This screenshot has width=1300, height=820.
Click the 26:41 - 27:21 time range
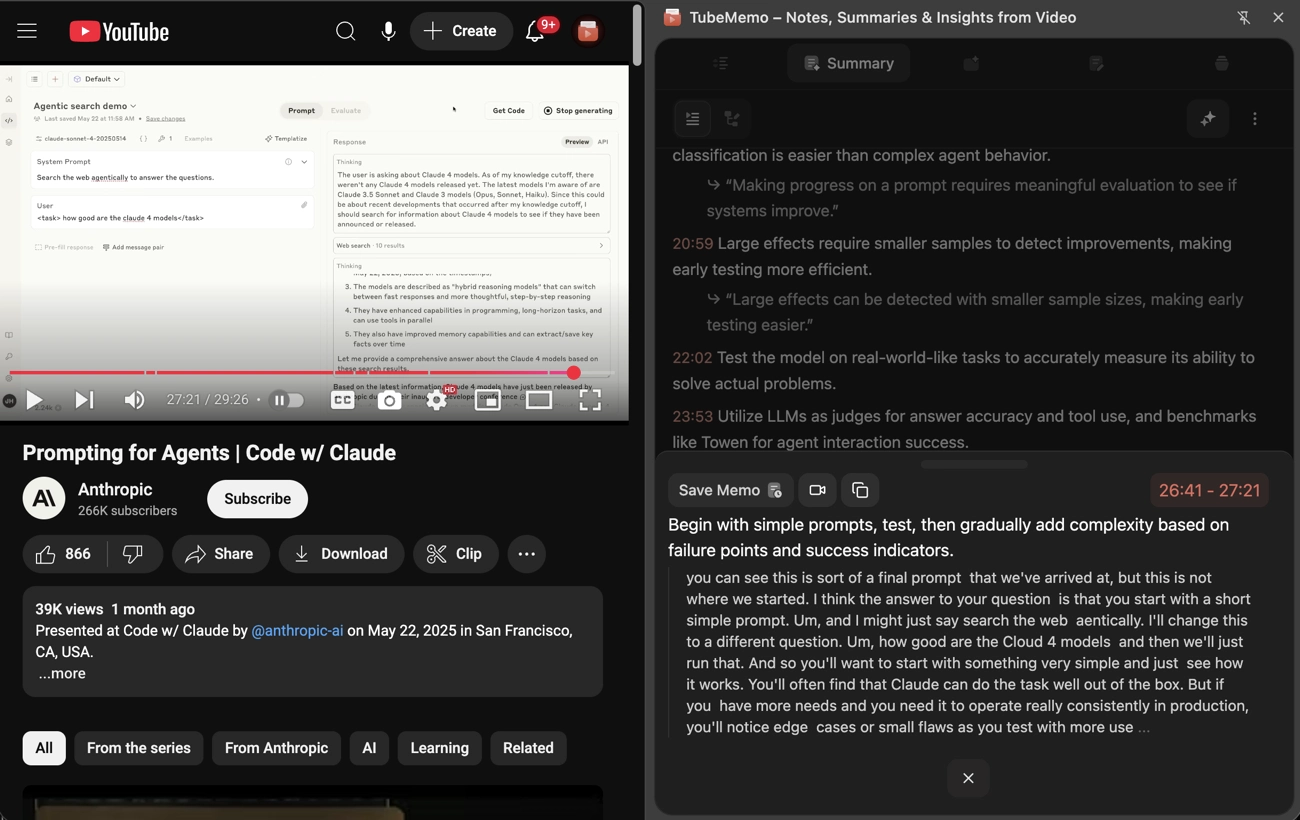click(1209, 490)
